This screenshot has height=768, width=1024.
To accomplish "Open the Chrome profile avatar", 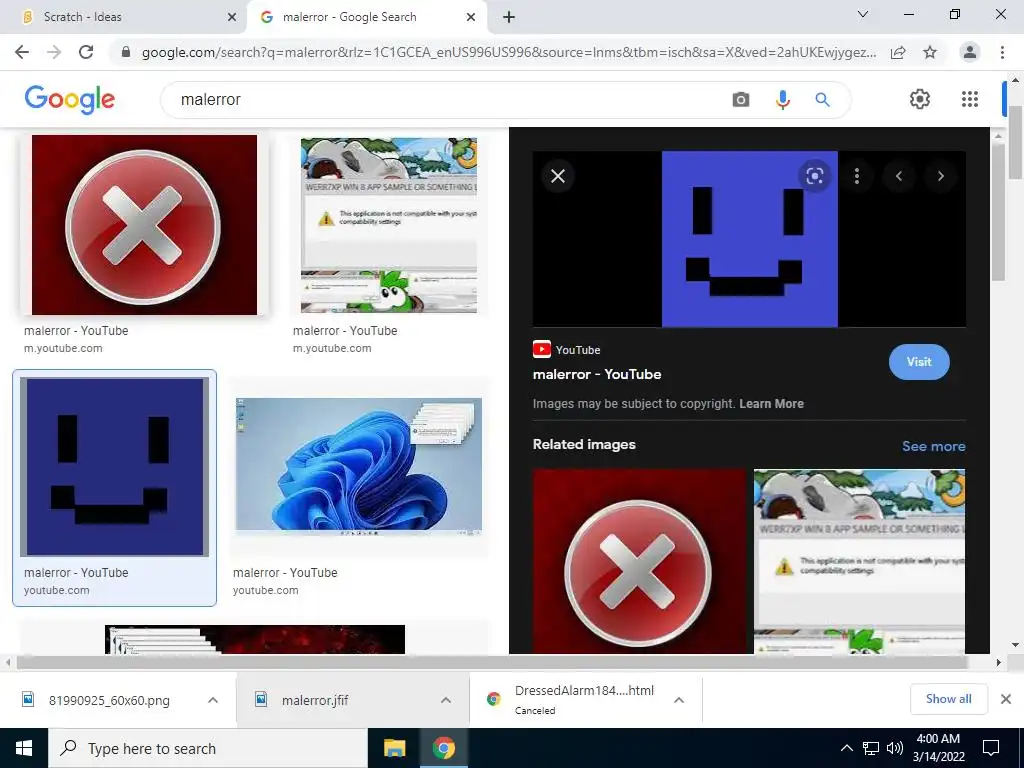I will point(970,52).
